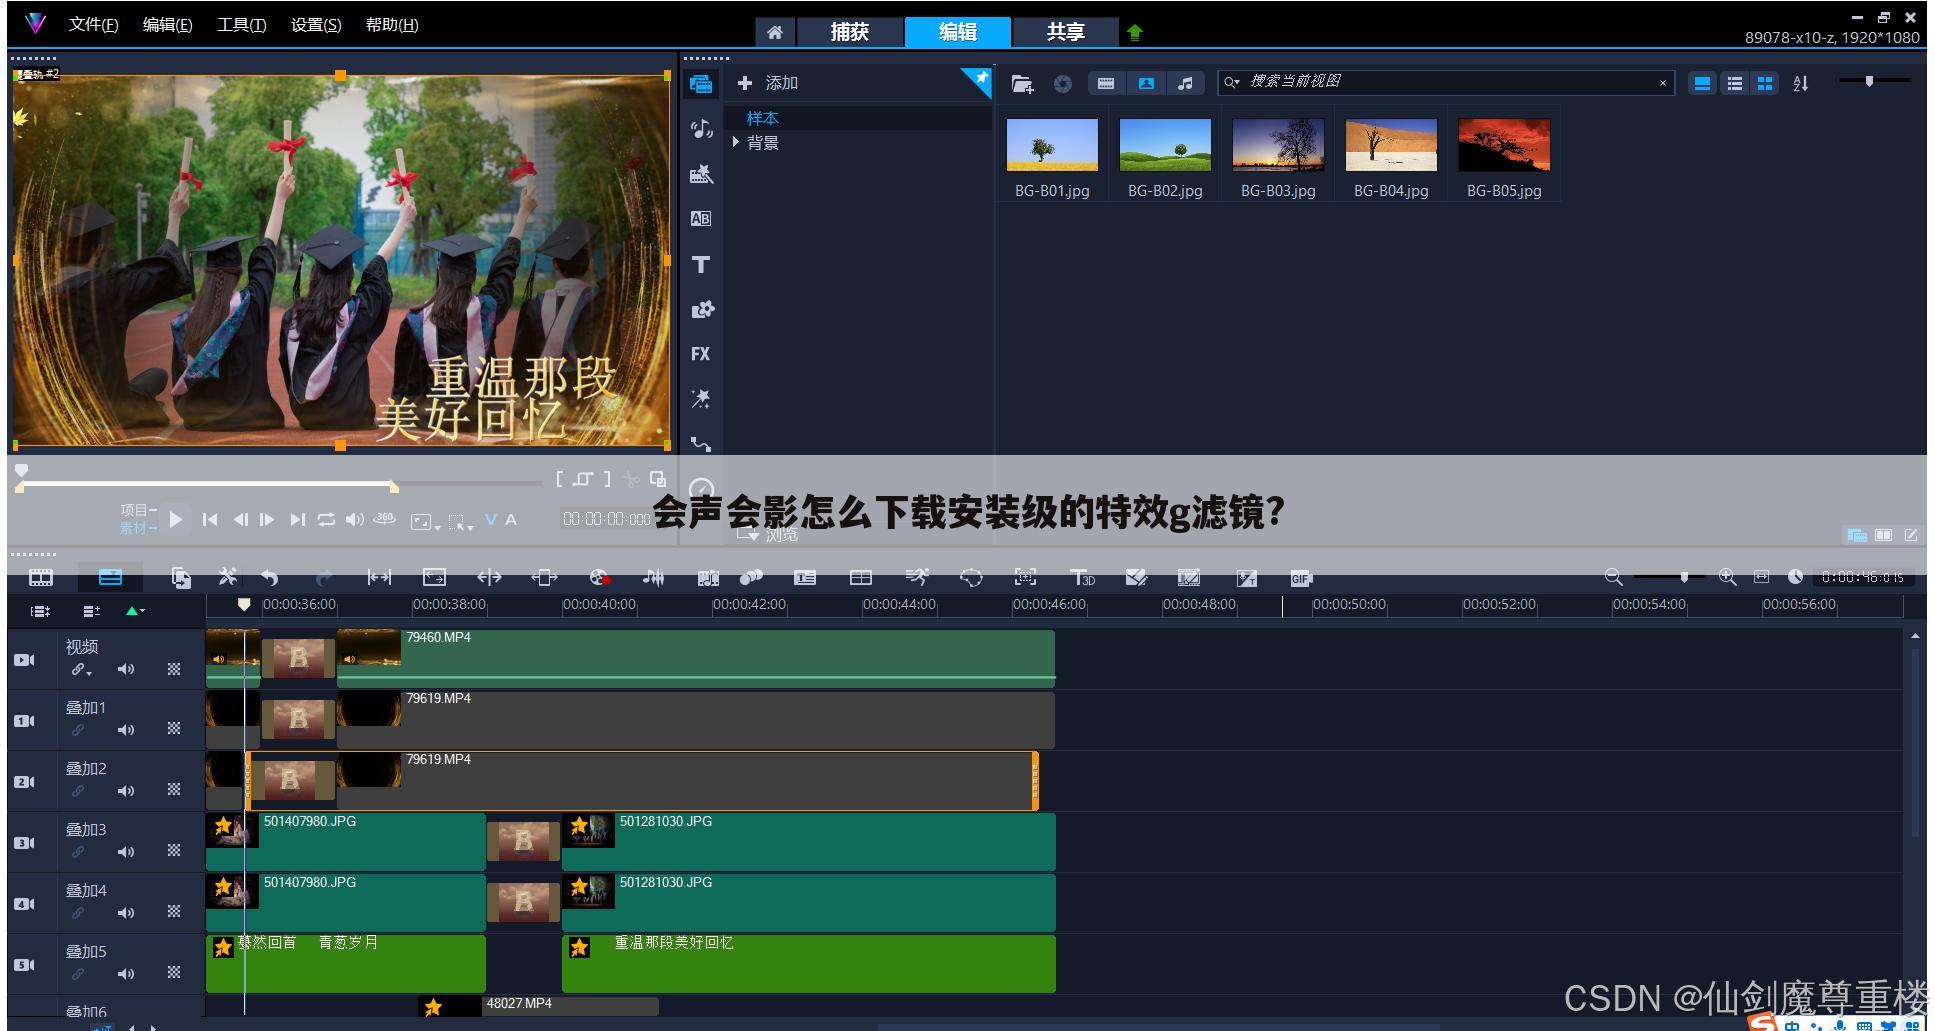Step to the next frame

click(267, 520)
